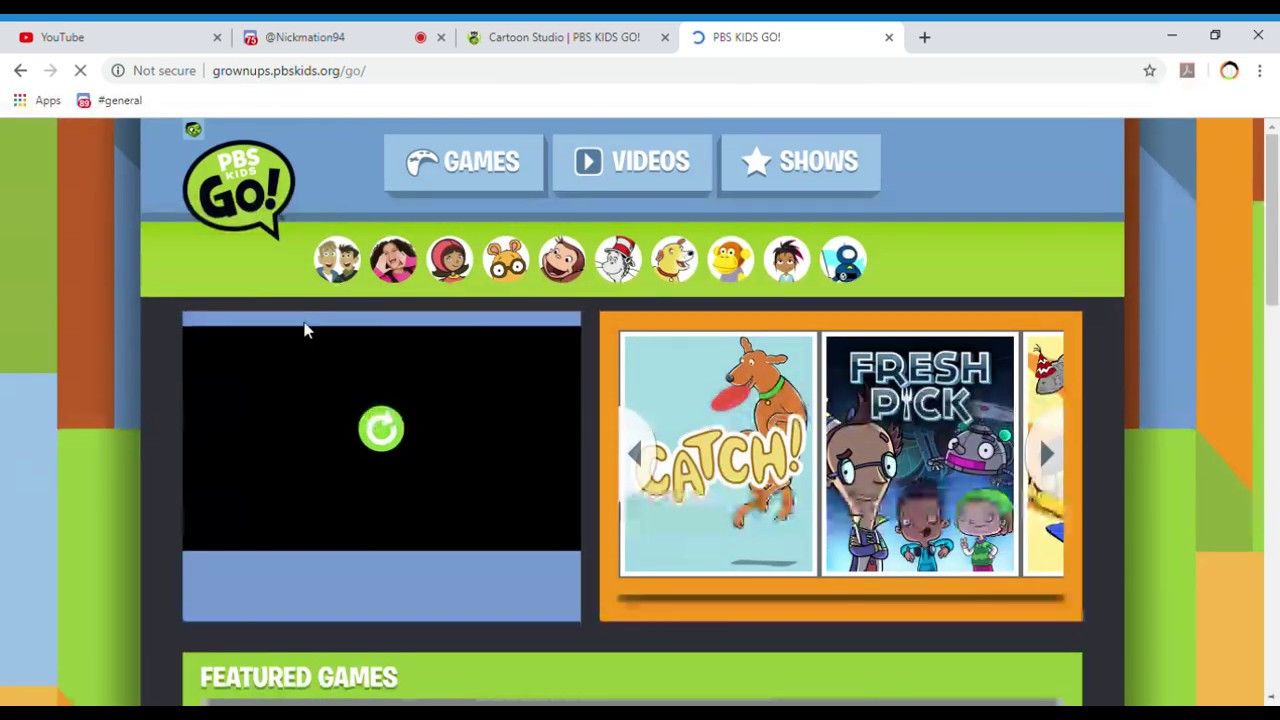The image size is (1280, 720).
Task: Open the dark-haired kid character icon
Action: pos(786,260)
